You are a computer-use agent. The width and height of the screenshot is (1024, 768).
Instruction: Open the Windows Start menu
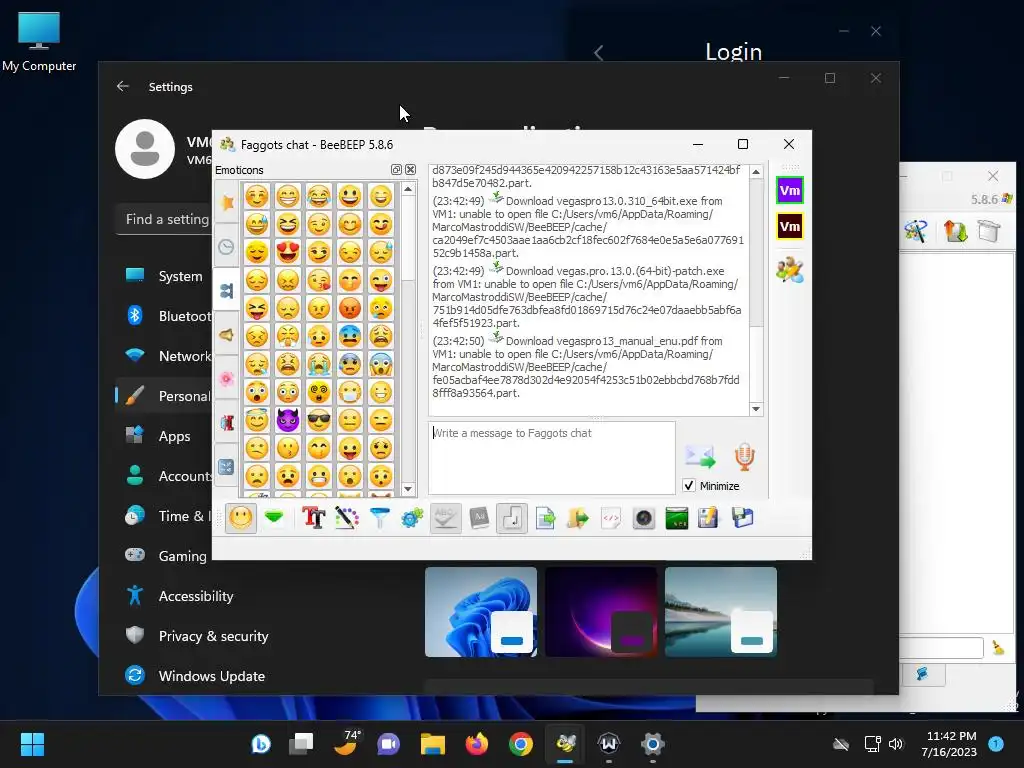(x=32, y=744)
